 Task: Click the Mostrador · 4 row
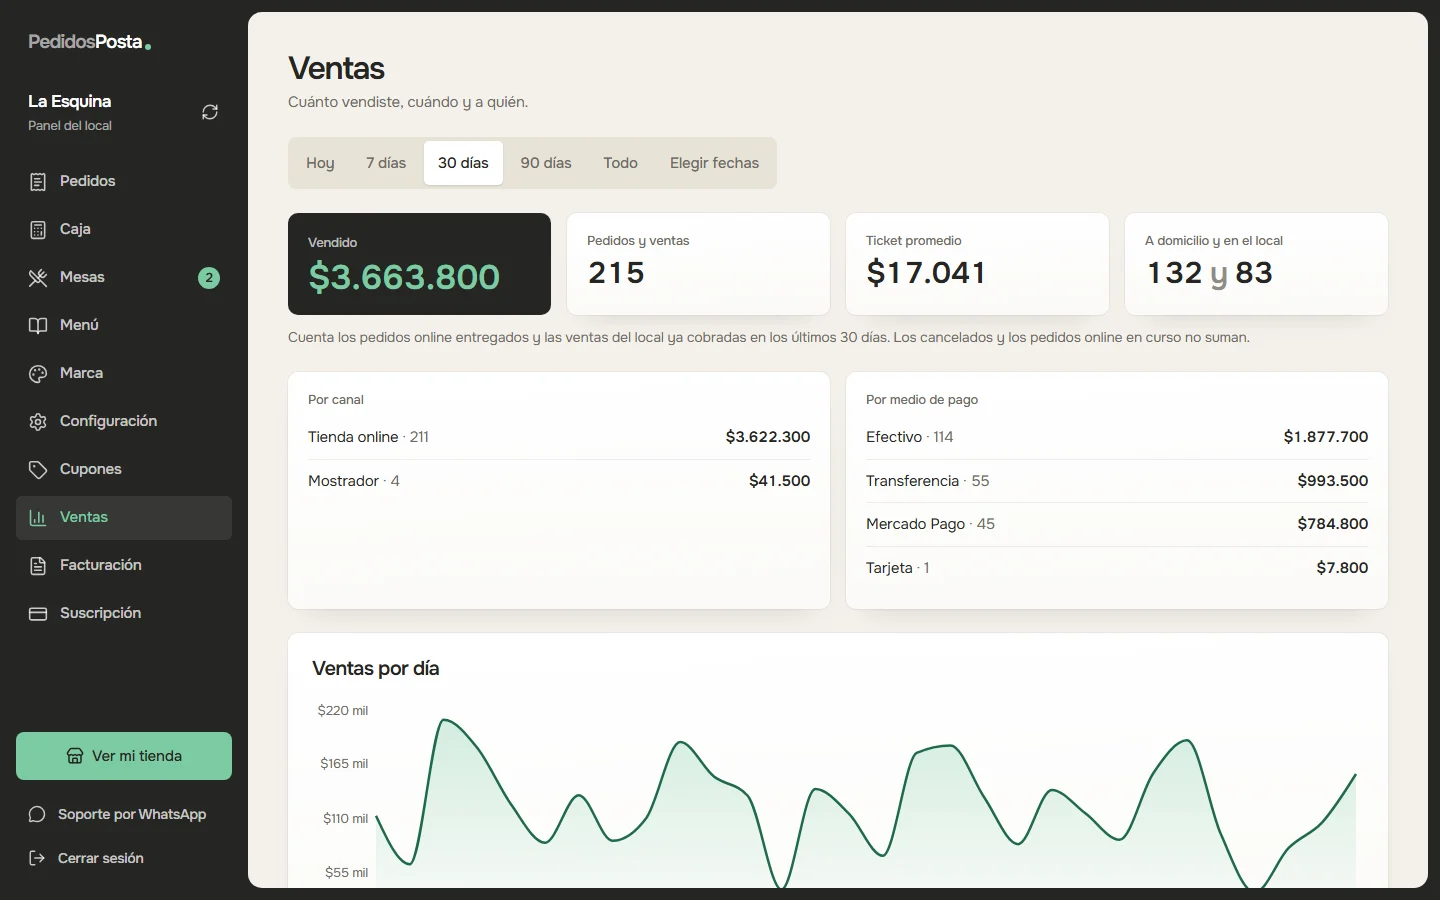(x=559, y=481)
